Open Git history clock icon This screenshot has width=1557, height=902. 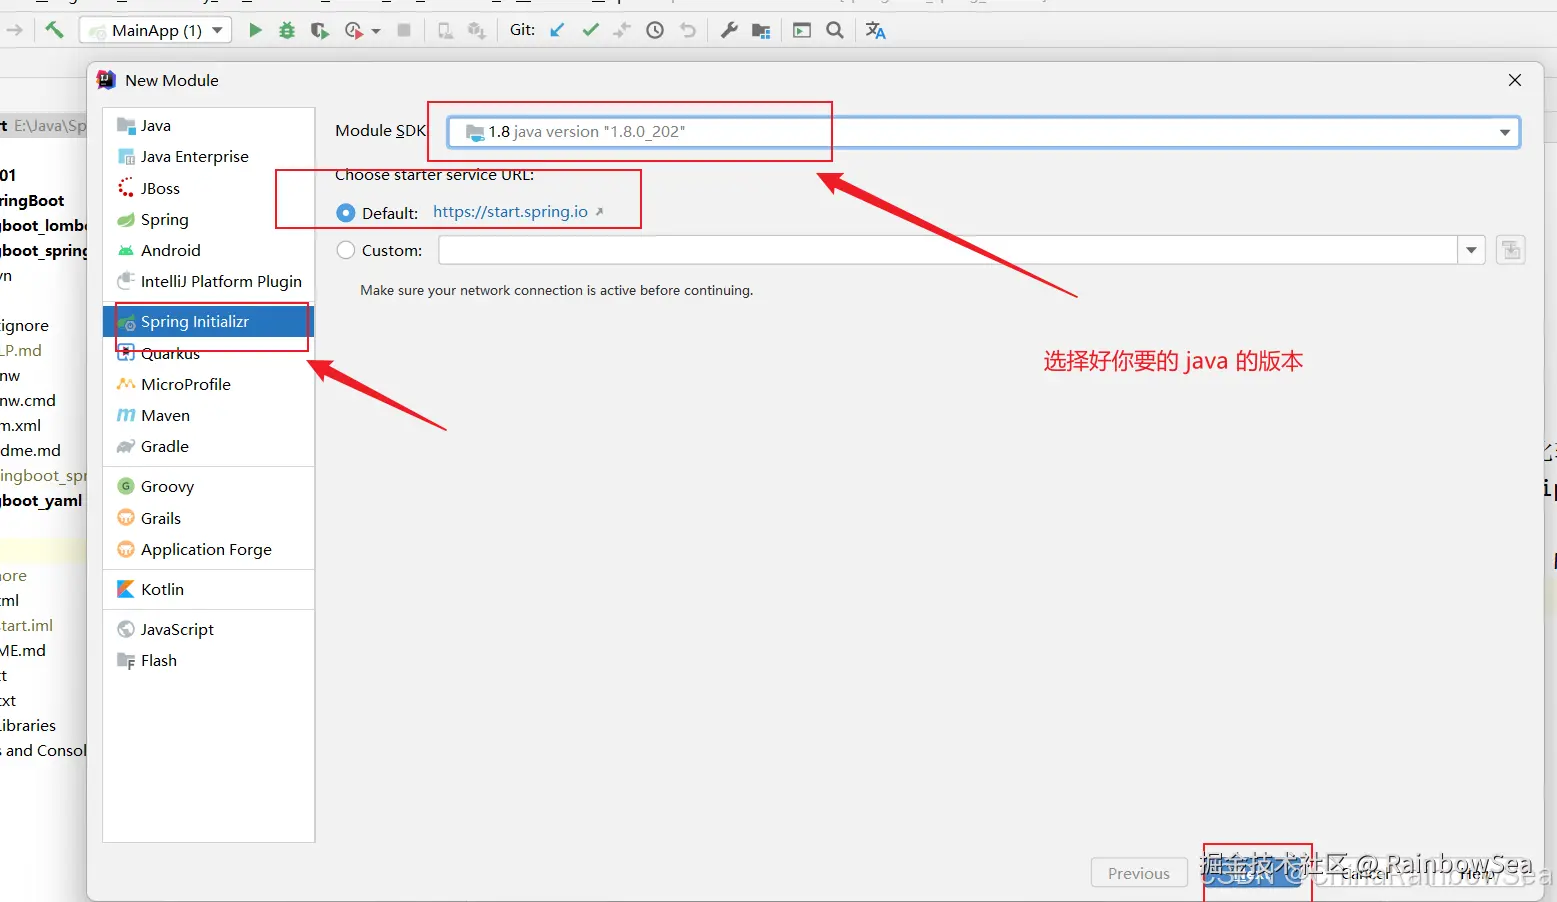(655, 30)
